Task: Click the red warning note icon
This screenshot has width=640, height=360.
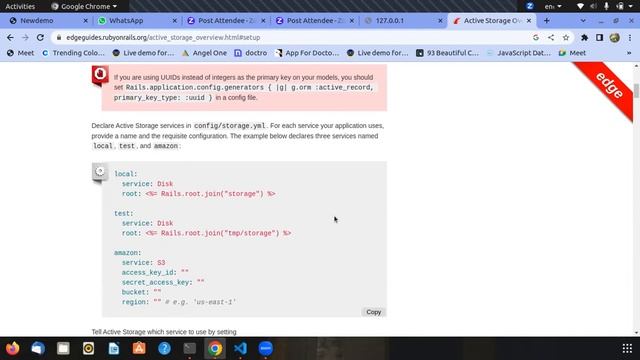Action: pyautogui.click(x=100, y=76)
